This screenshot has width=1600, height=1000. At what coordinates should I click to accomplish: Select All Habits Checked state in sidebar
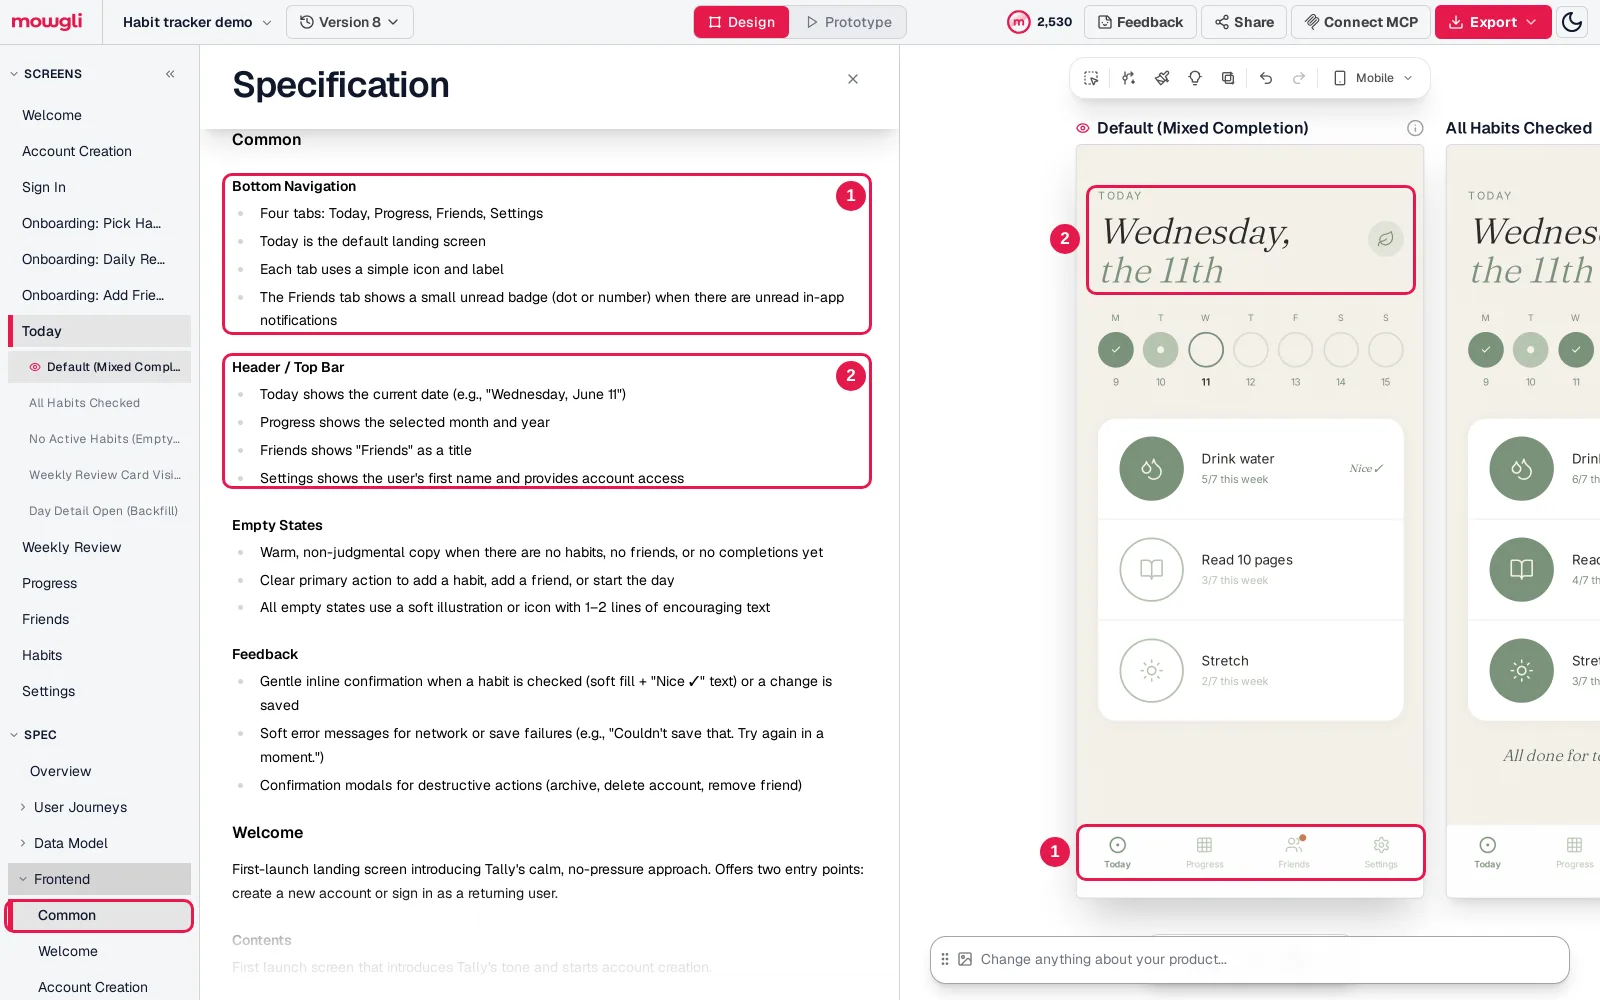pyautogui.click(x=85, y=403)
